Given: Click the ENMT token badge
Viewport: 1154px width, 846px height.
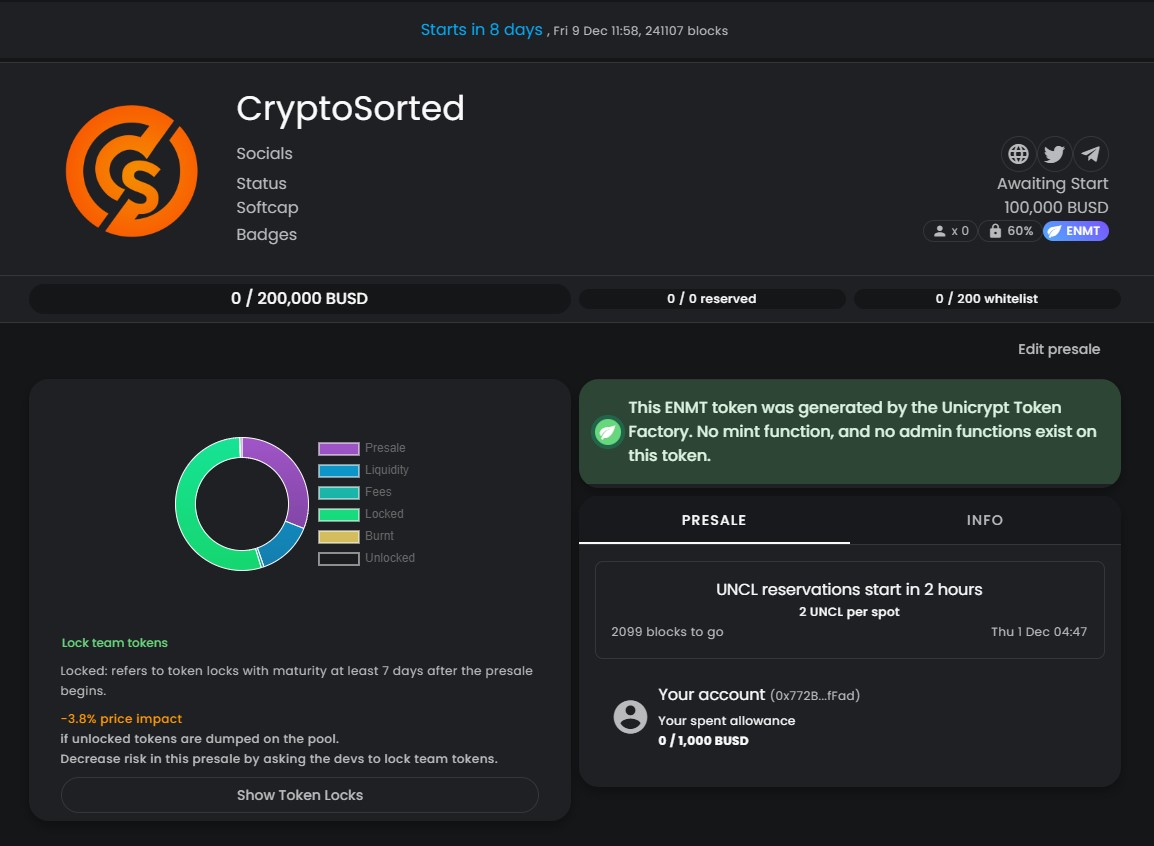Looking at the screenshot, I should (x=1075, y=231).
